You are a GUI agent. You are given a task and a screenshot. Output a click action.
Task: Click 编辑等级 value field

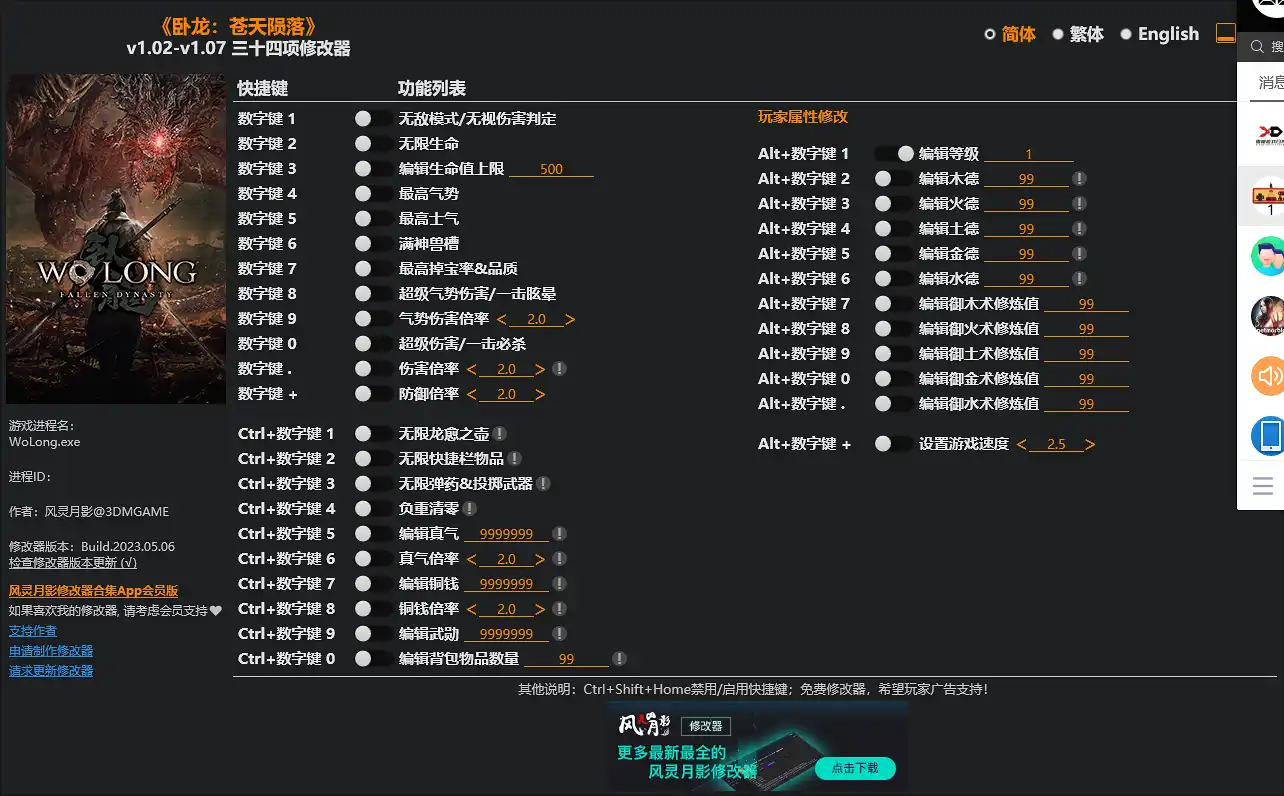pyautogui.click(x=1028, y=154)
